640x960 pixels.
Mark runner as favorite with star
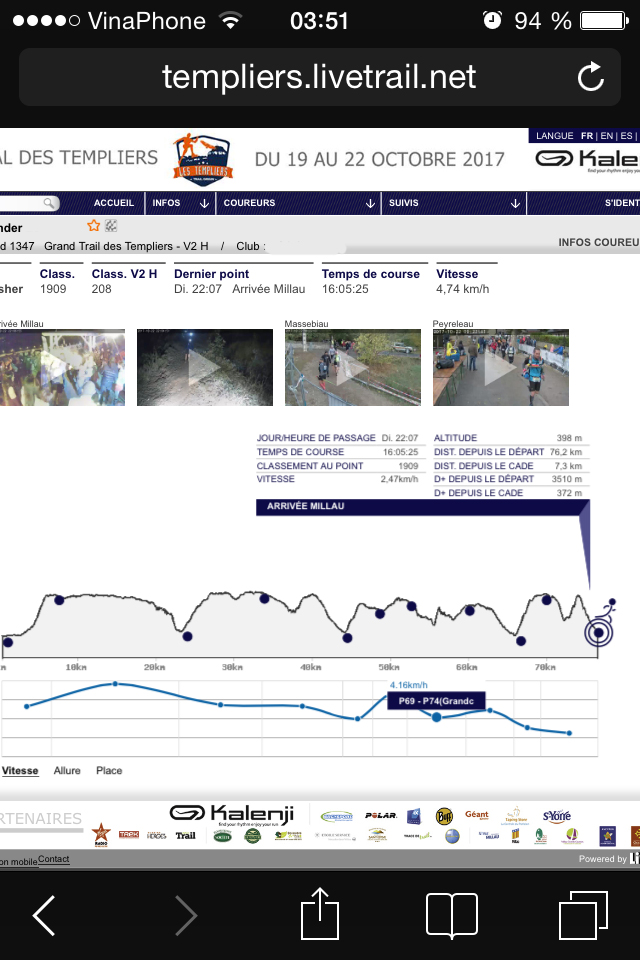point(94,226)
